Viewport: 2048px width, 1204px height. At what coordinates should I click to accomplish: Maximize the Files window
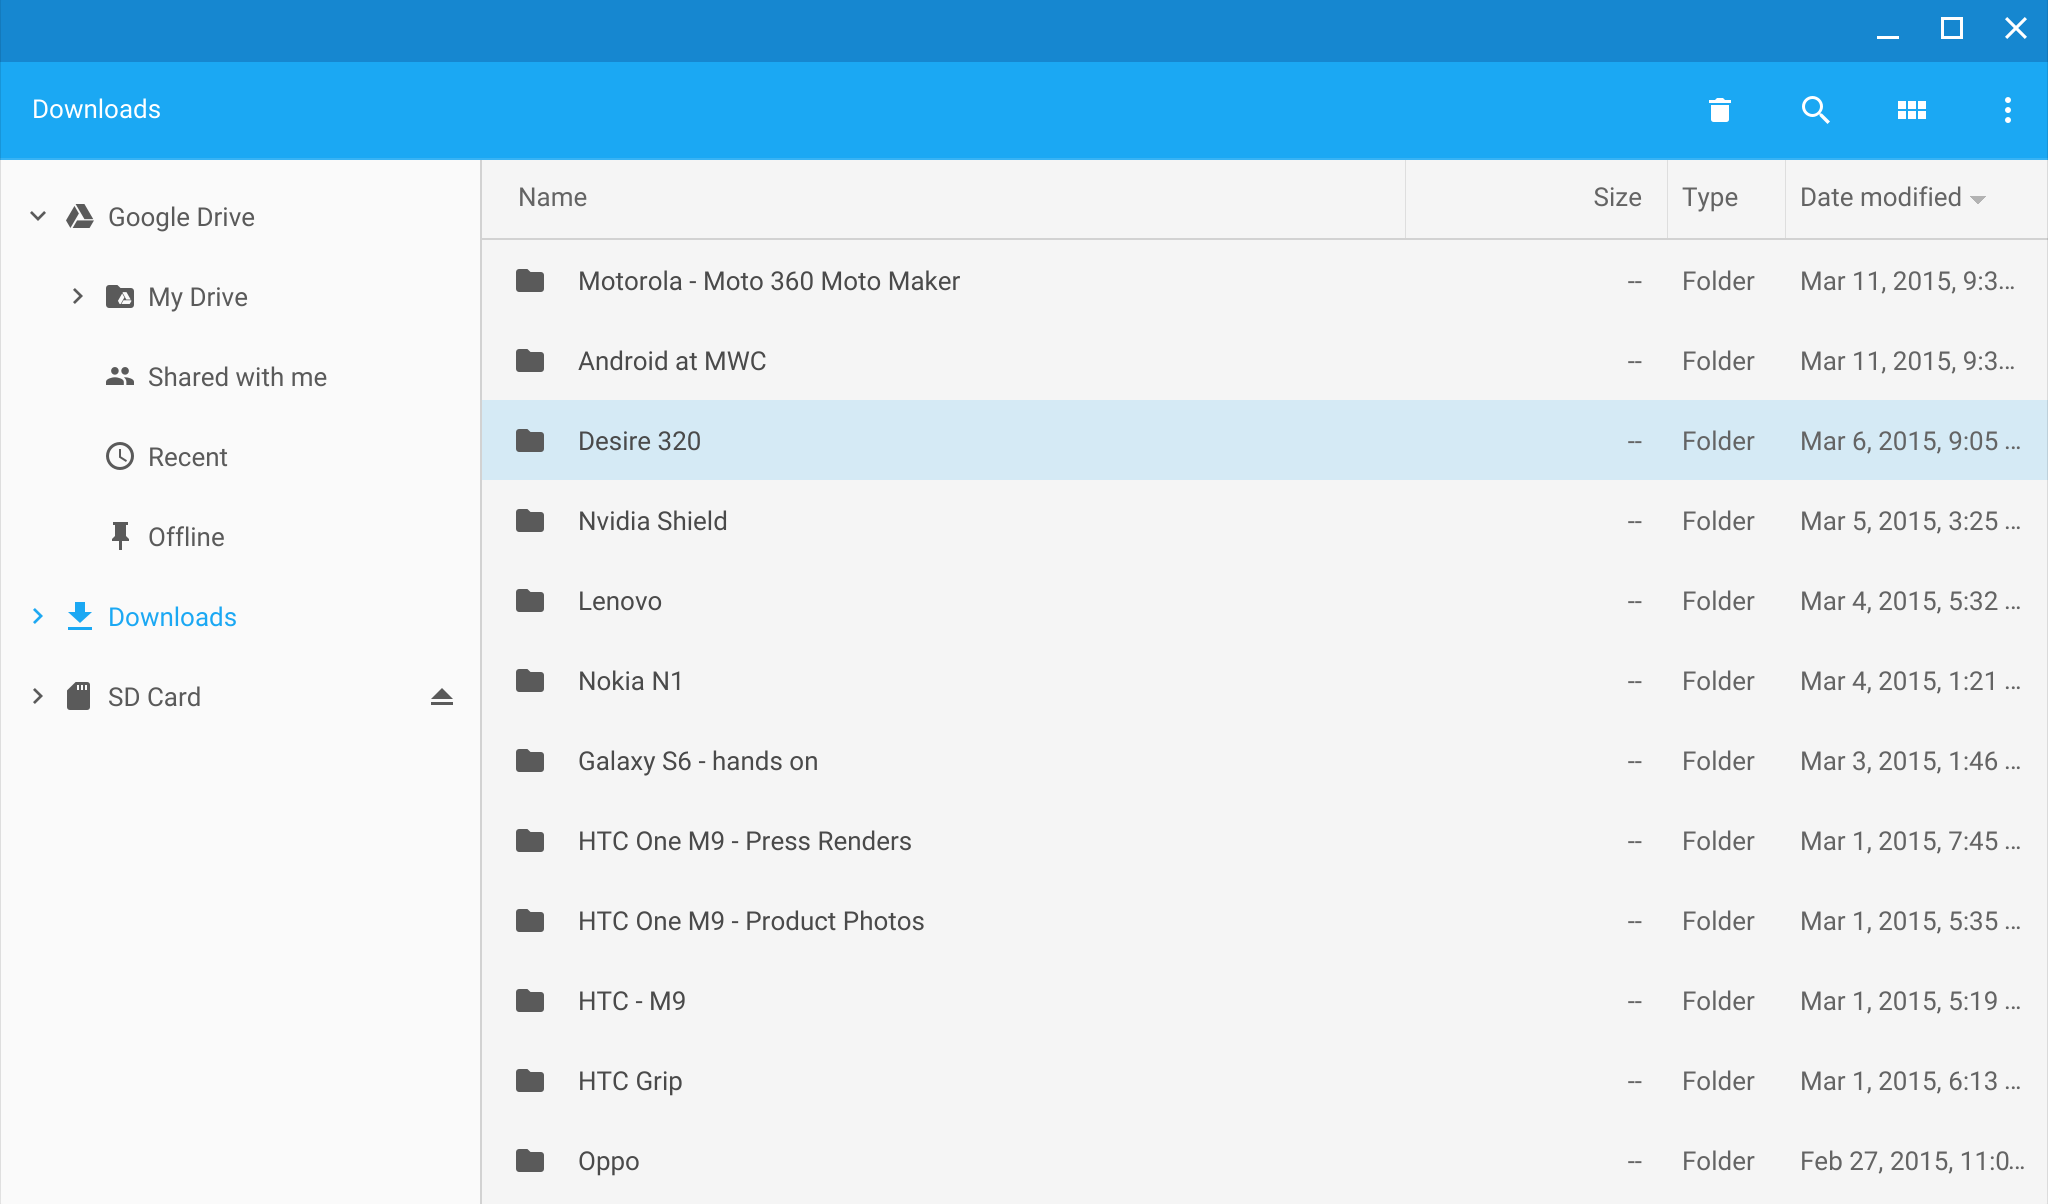pos(1951,28)
